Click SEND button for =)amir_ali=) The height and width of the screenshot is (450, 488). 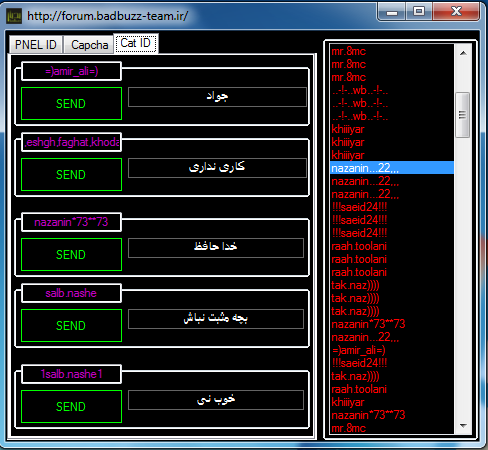pyautogui.click(x=71, y=104)
